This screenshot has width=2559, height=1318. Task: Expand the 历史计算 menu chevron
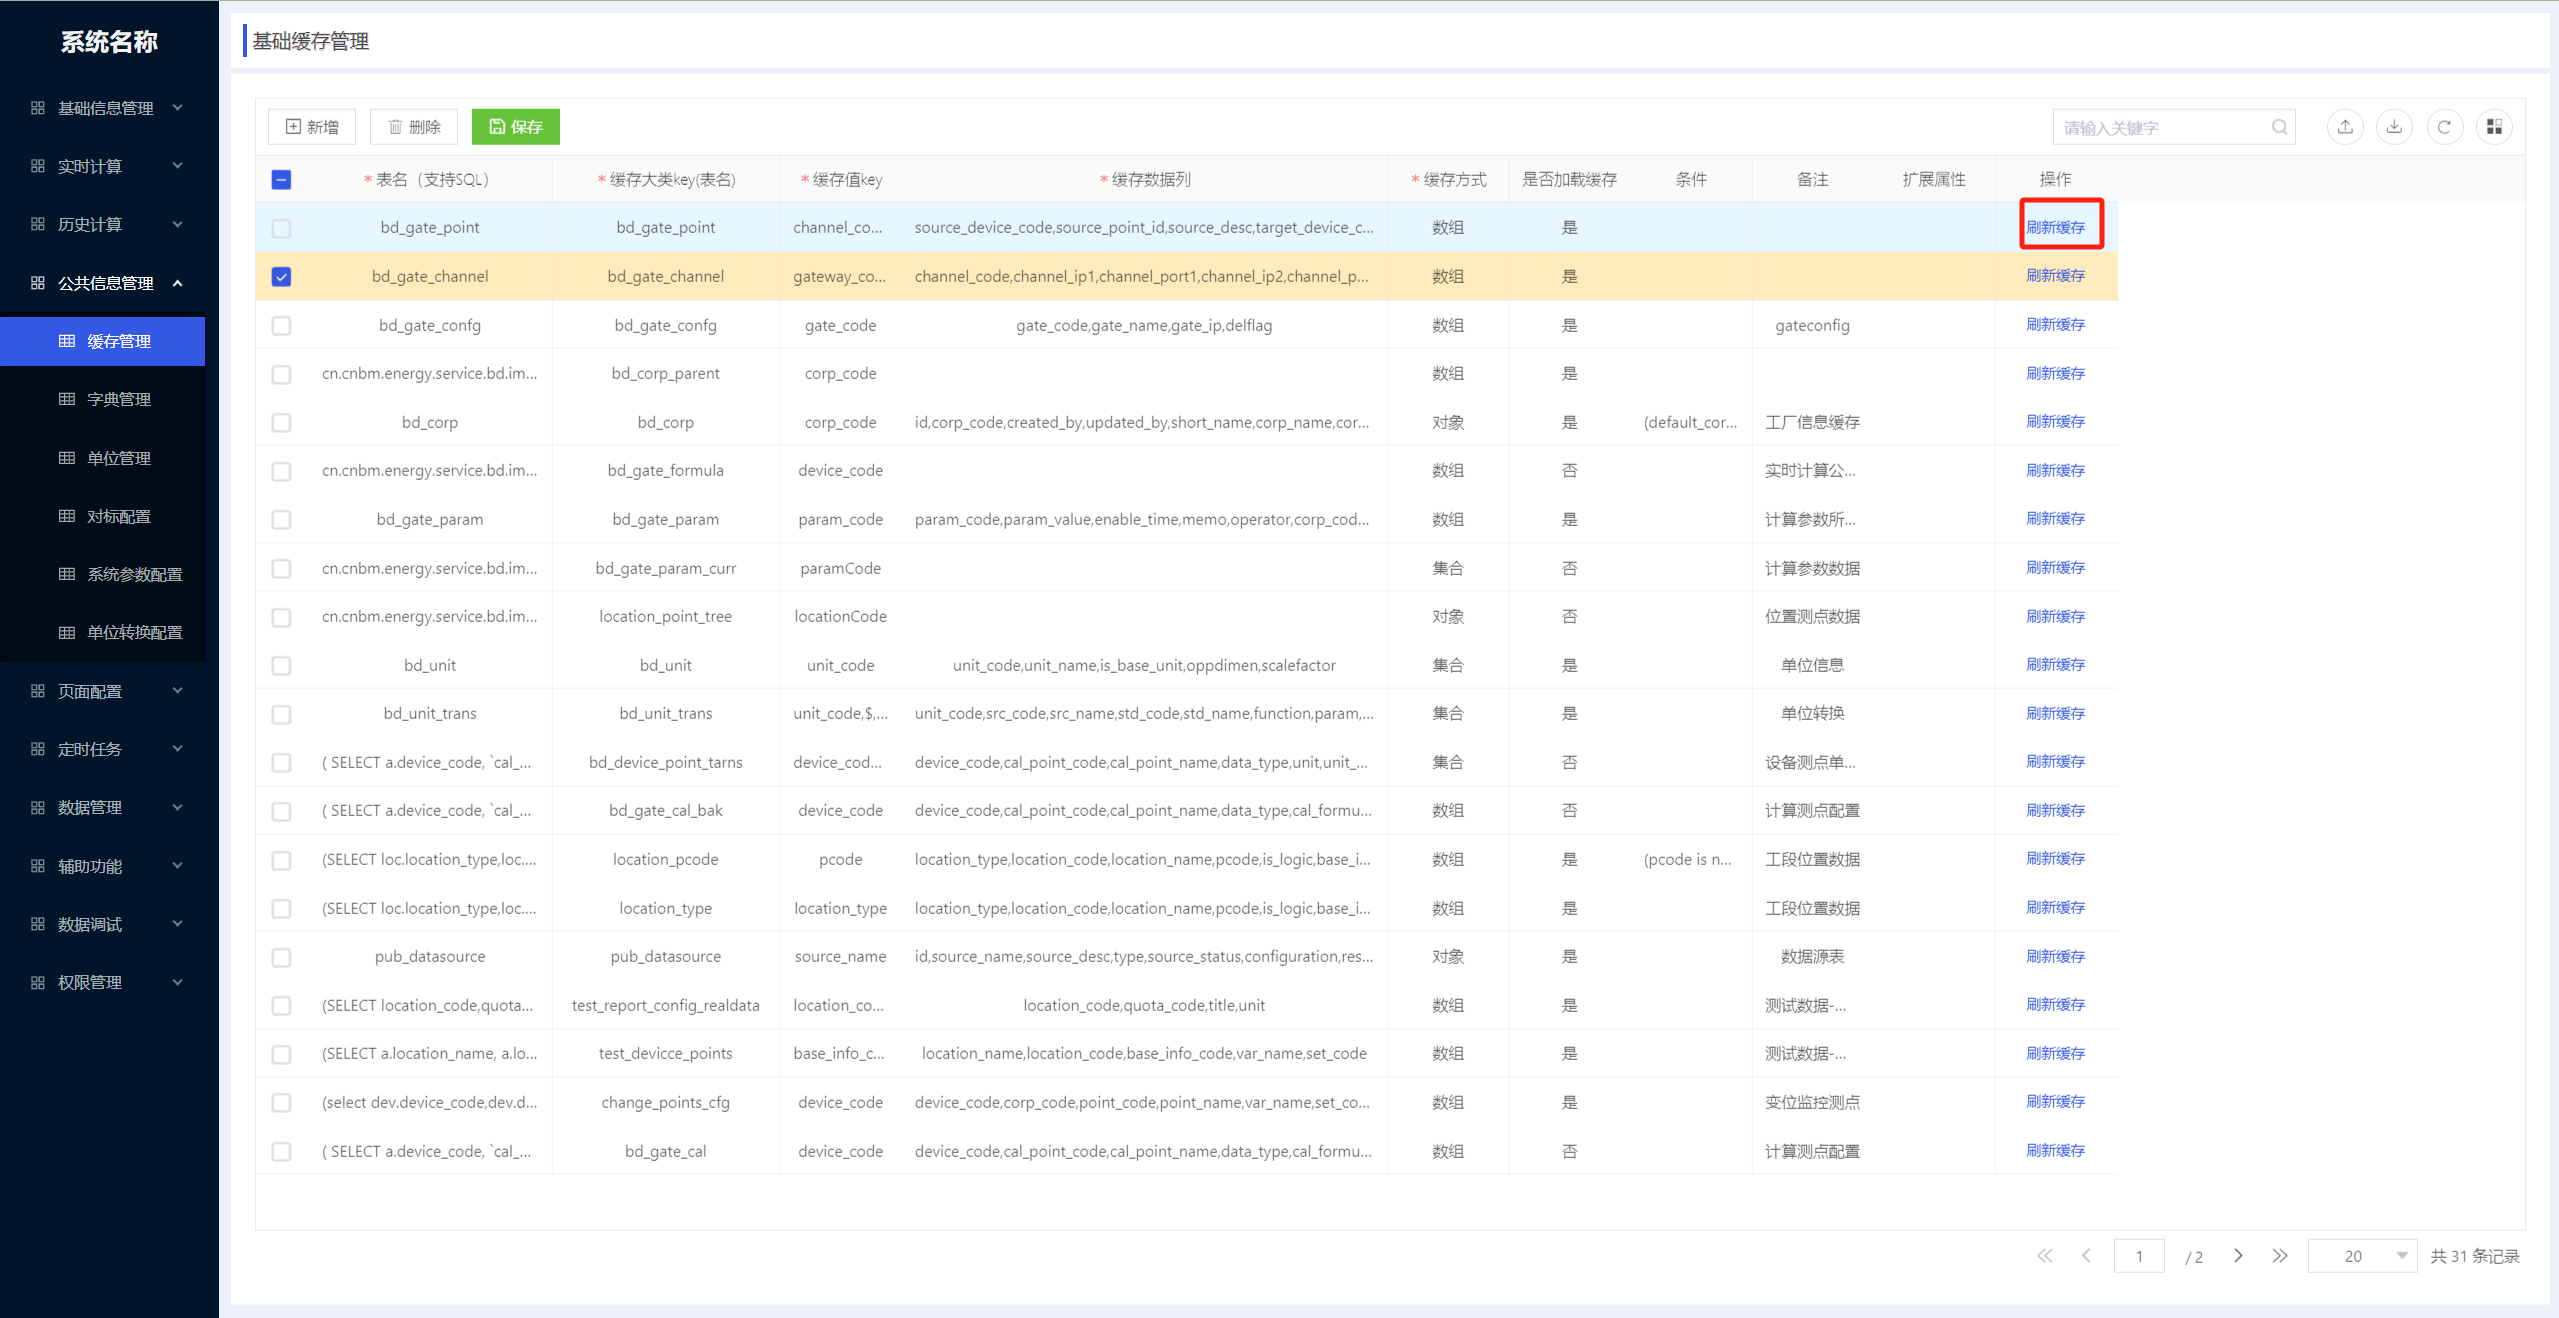pos(178,224)
